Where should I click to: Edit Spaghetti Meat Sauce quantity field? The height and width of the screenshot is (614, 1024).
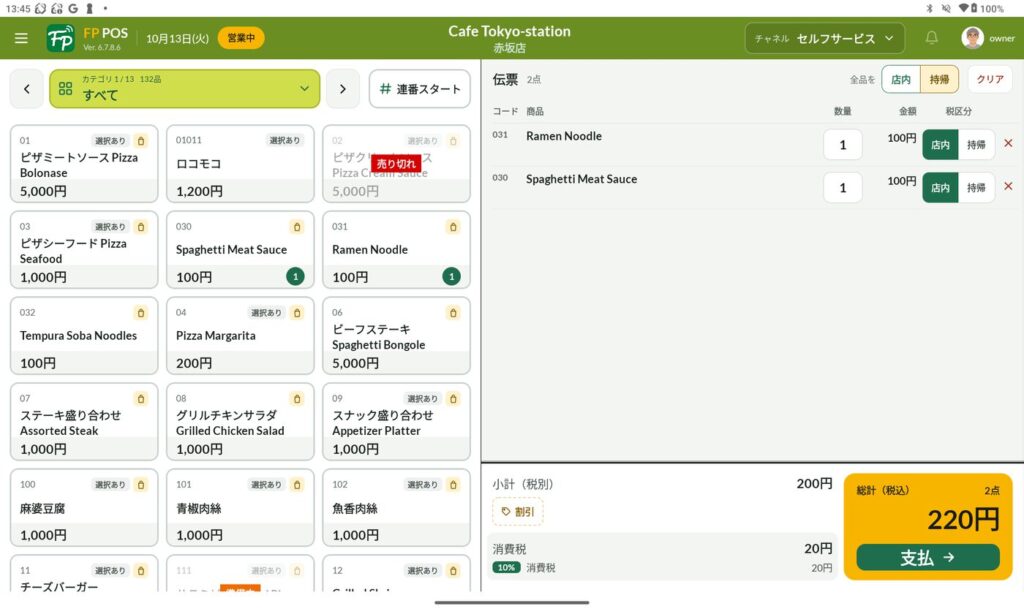842,187
